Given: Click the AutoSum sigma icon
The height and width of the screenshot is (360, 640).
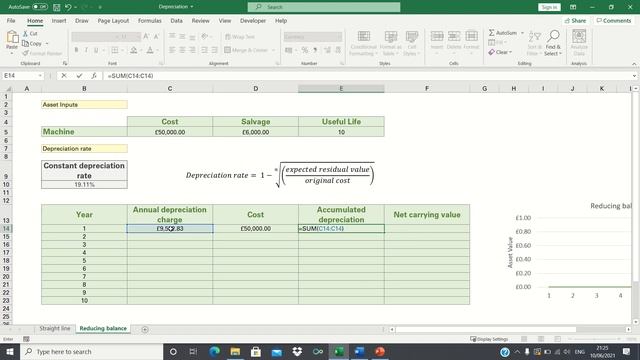Looking at the screenshot, I should point(491,32).
